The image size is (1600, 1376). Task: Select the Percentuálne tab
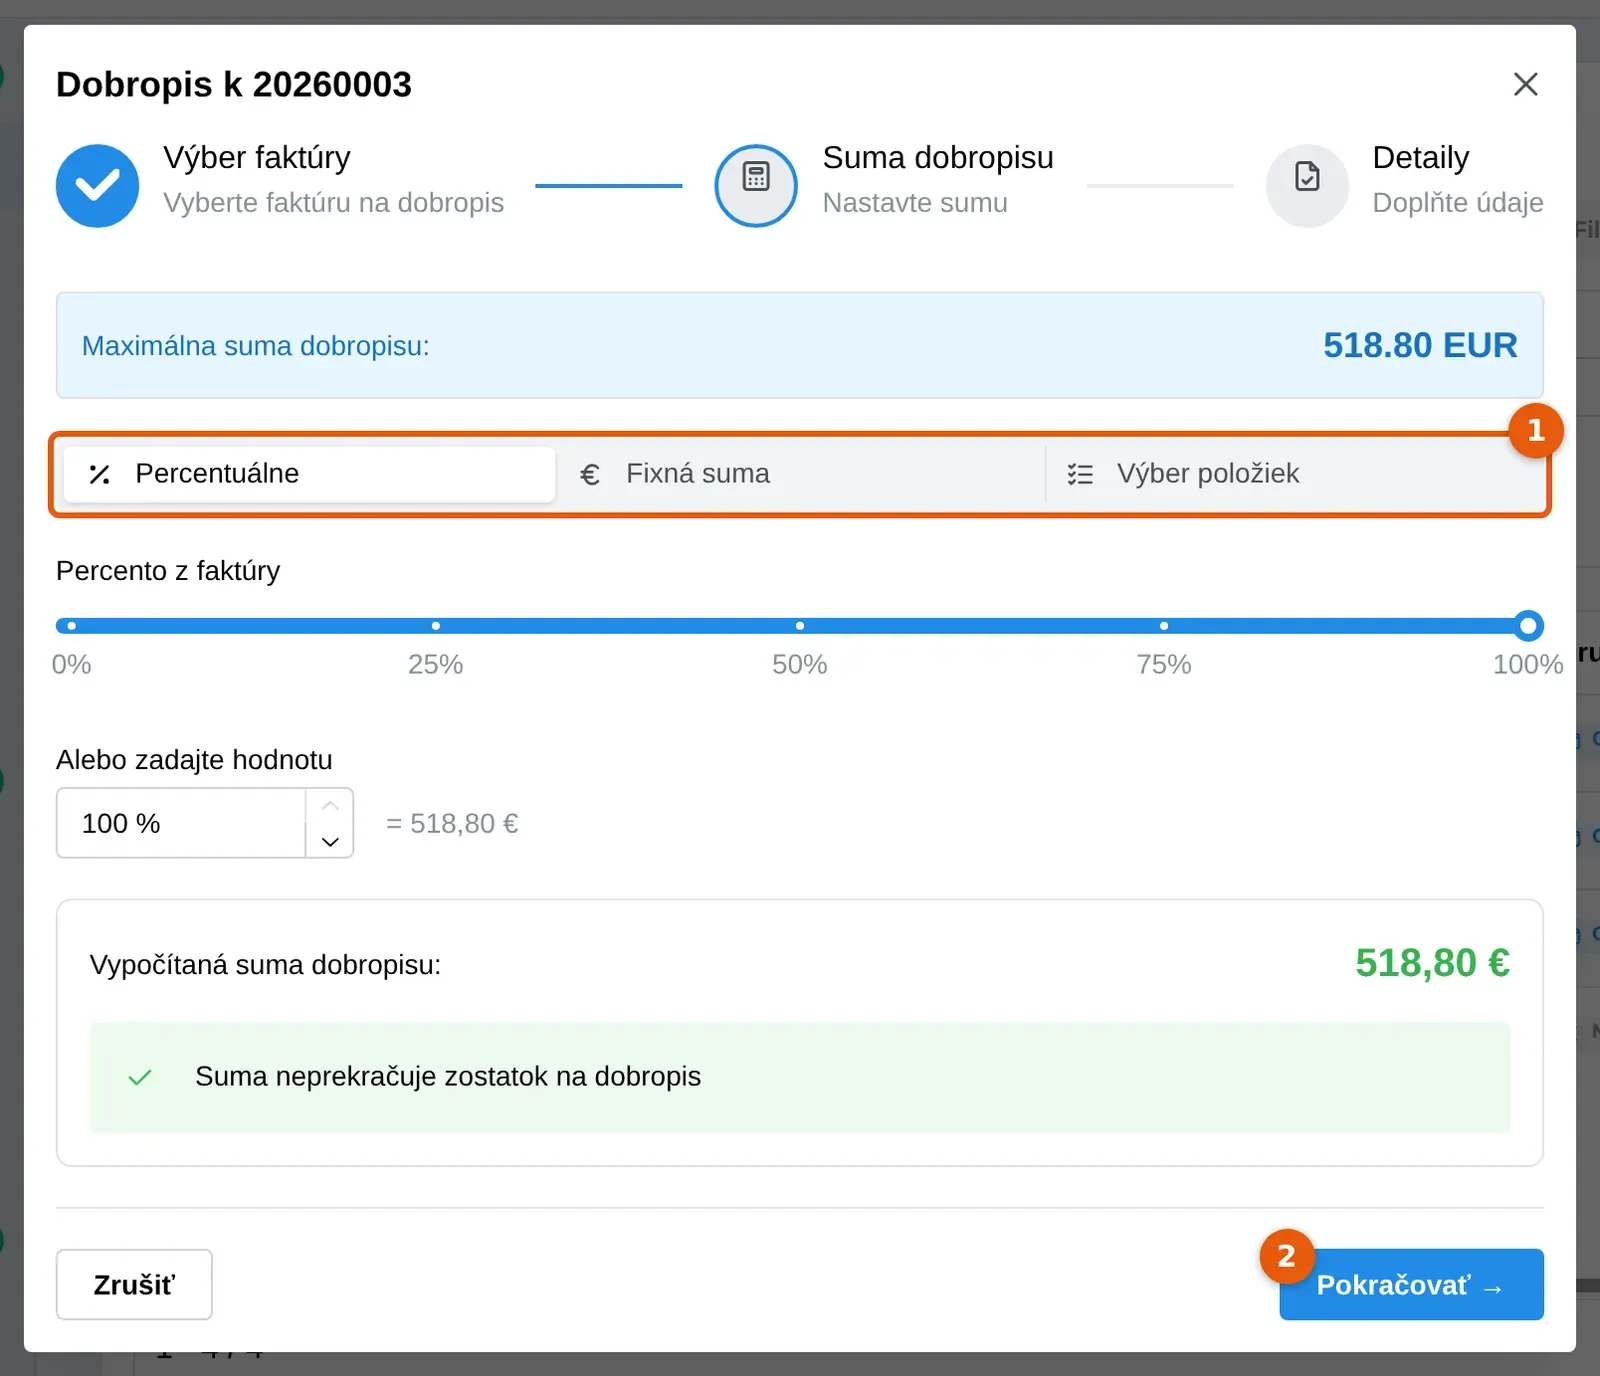(x=309, y=474)
